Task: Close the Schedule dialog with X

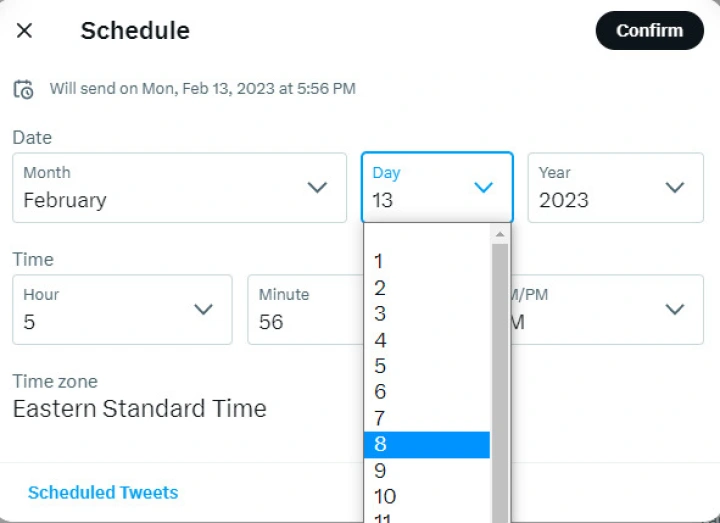Action: pyautogui.click(x=25, y=30)
